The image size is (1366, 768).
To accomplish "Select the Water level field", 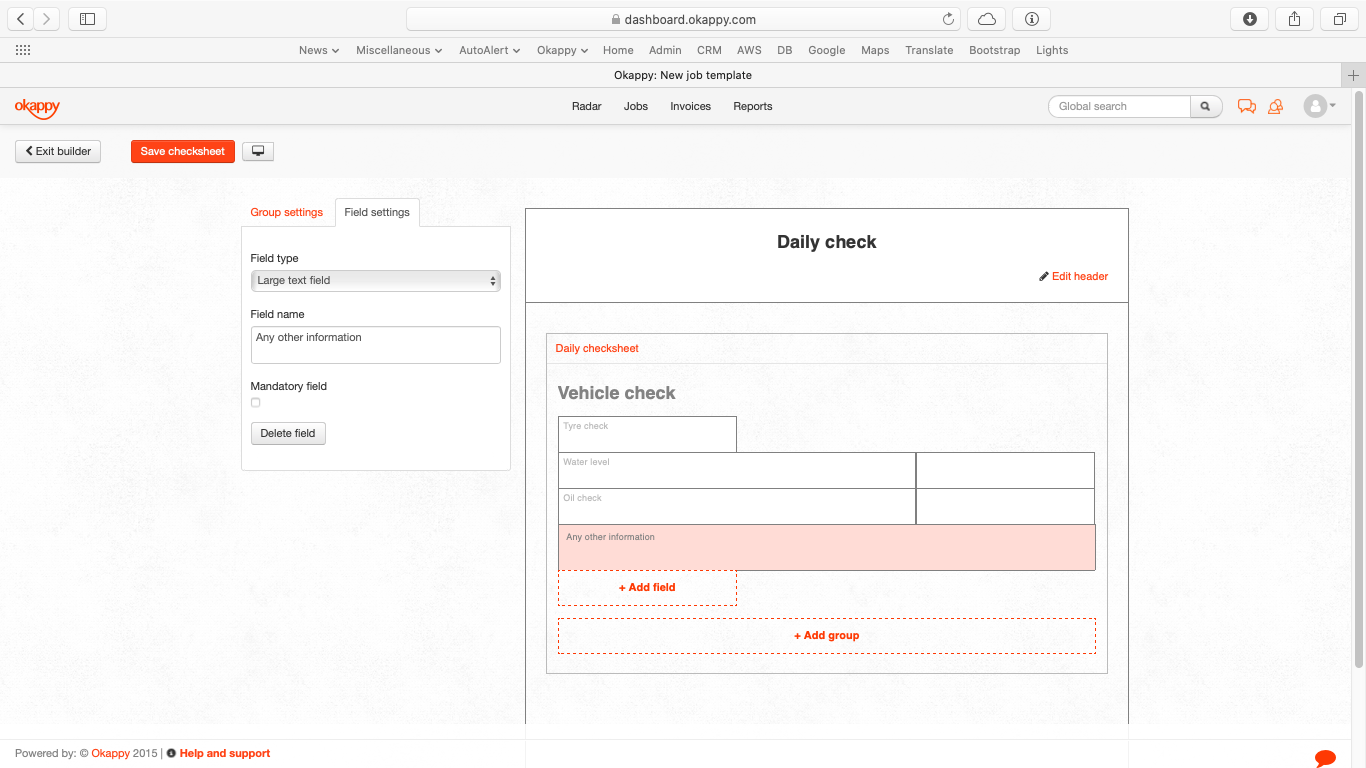I will pyautogui.click(x=737, y=470).
